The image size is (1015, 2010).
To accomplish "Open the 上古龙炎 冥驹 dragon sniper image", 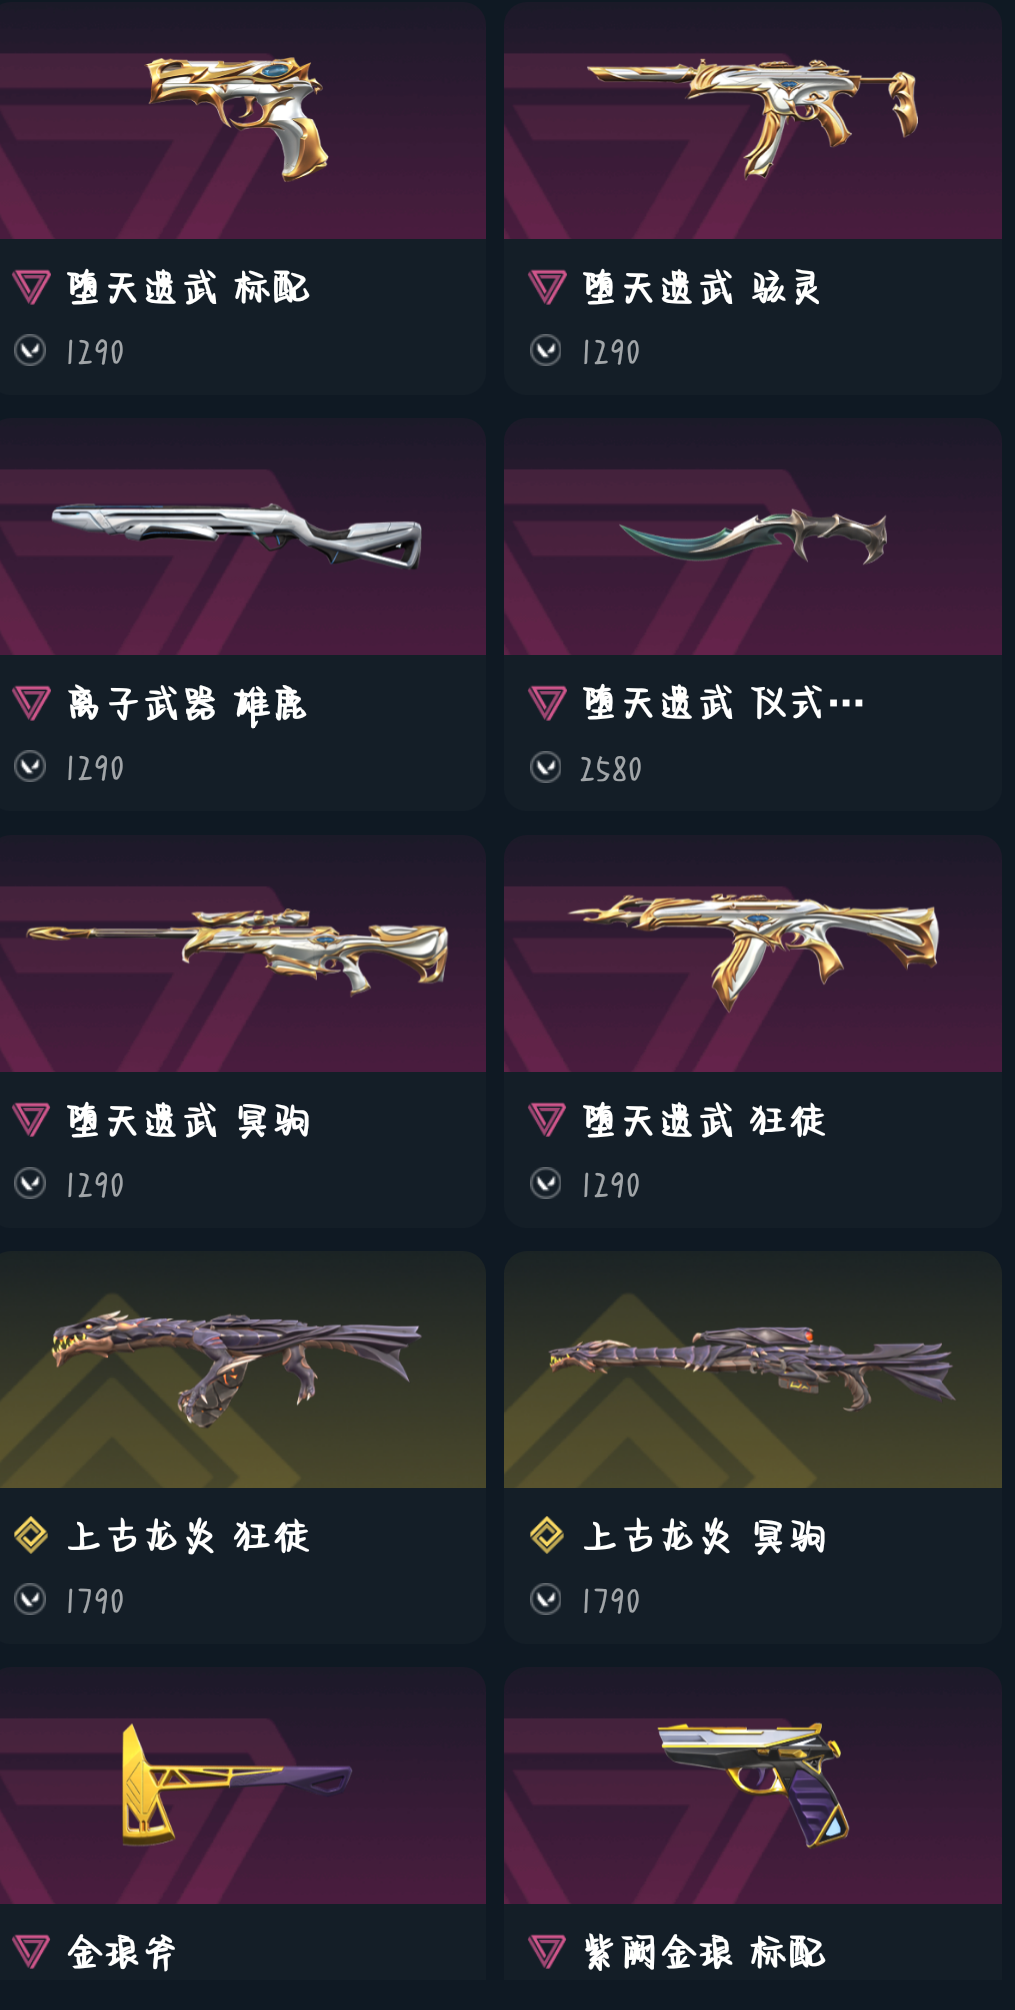I will (x=753, y=1368).
